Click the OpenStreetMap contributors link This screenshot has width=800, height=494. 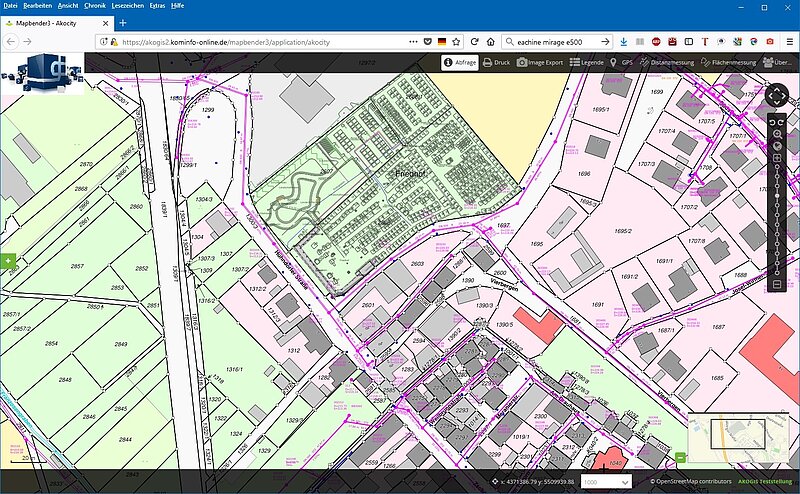click(x=679, y=482)
